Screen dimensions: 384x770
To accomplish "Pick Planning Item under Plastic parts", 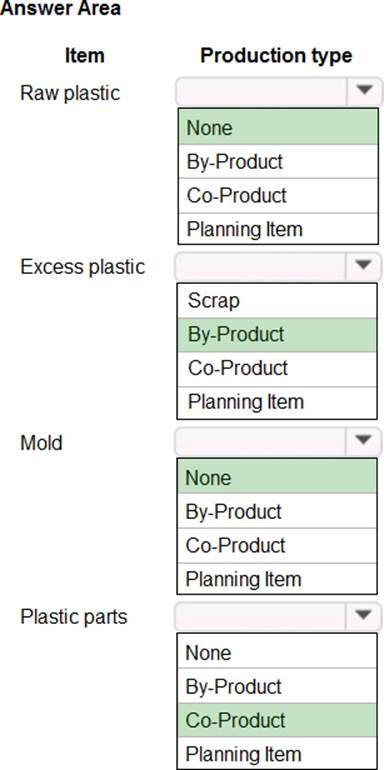I will [278, 753].
